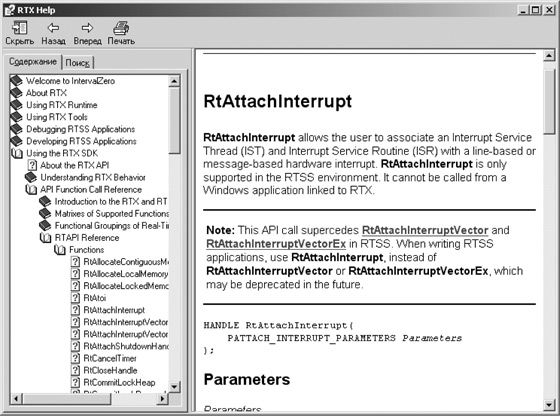This screenshot has width=560, height=416.
Task: Follow the RtAttachInterruptVector link
Action: tap(425, 230)
